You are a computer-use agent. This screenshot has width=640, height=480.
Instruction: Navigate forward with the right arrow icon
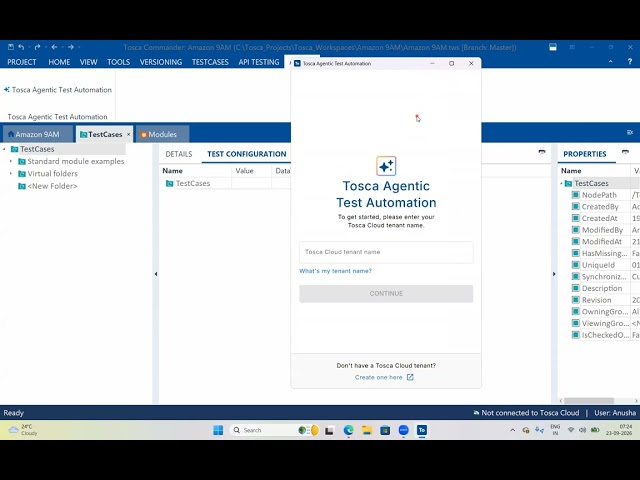(71, 47)
